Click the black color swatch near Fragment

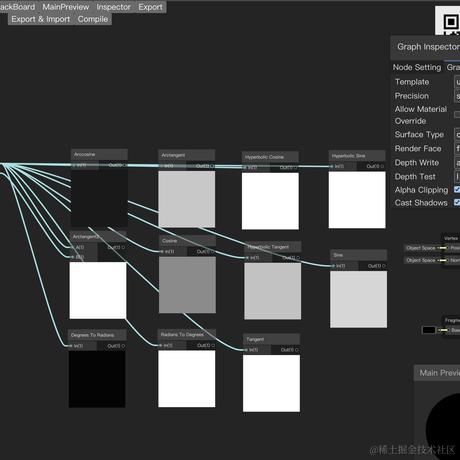[x=429, y=330]
